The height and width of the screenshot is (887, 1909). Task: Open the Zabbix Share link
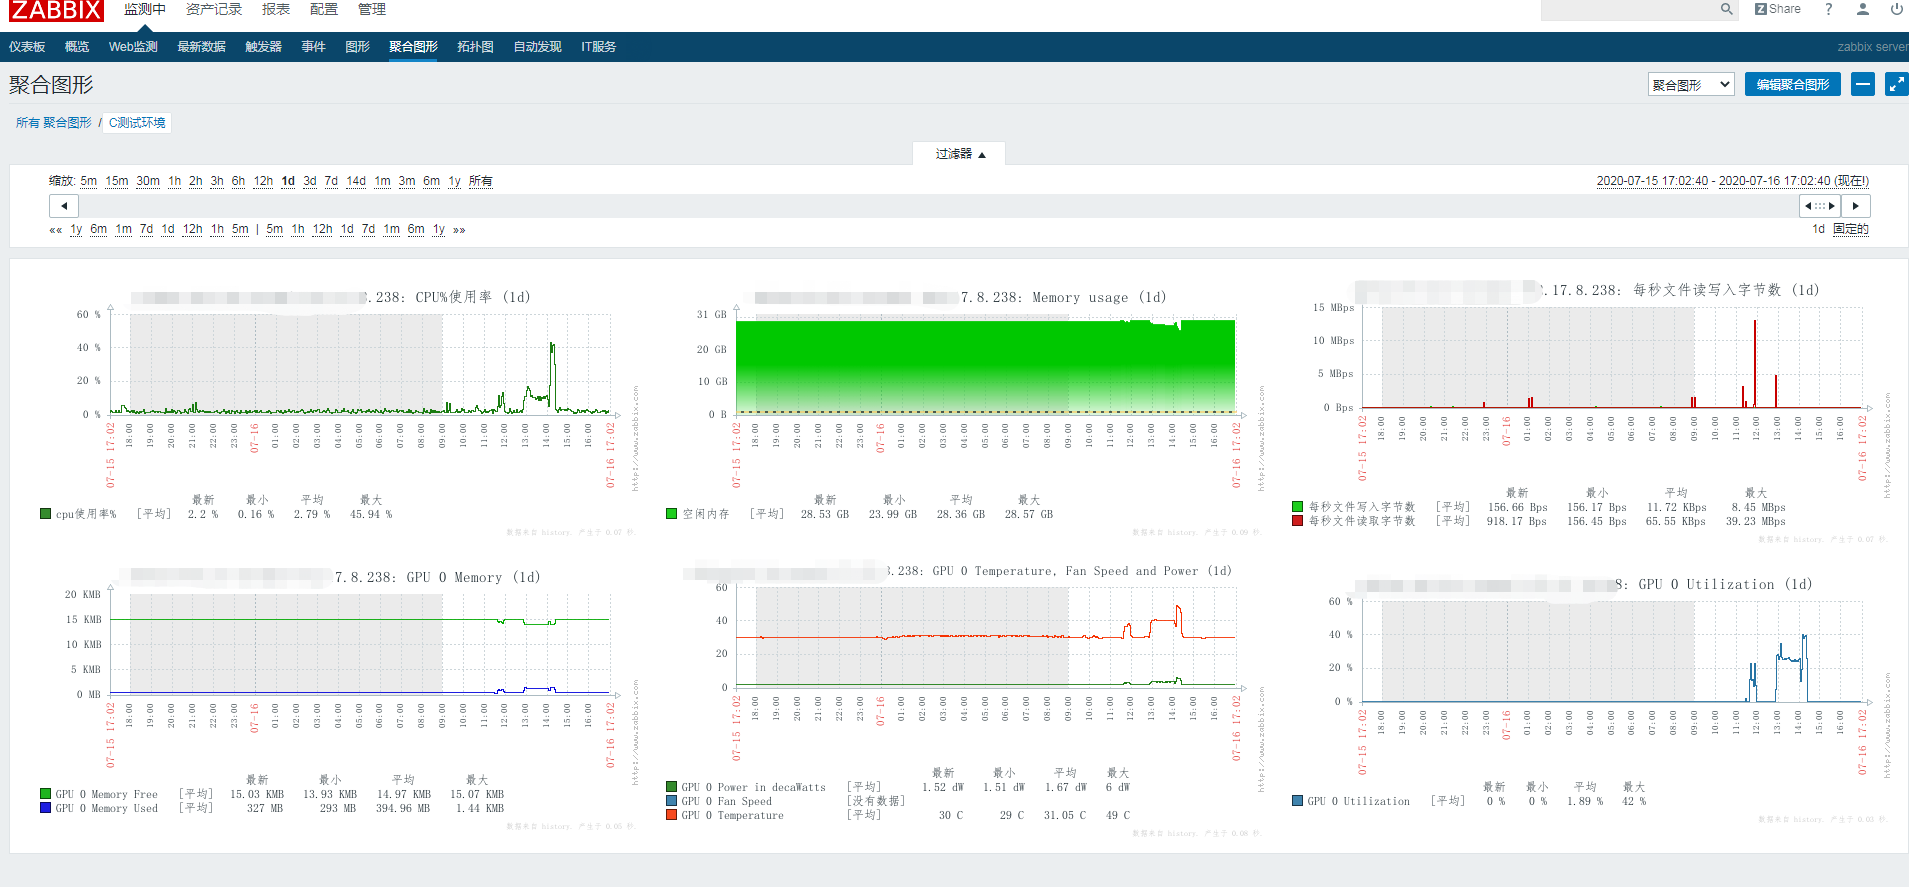1777,9
